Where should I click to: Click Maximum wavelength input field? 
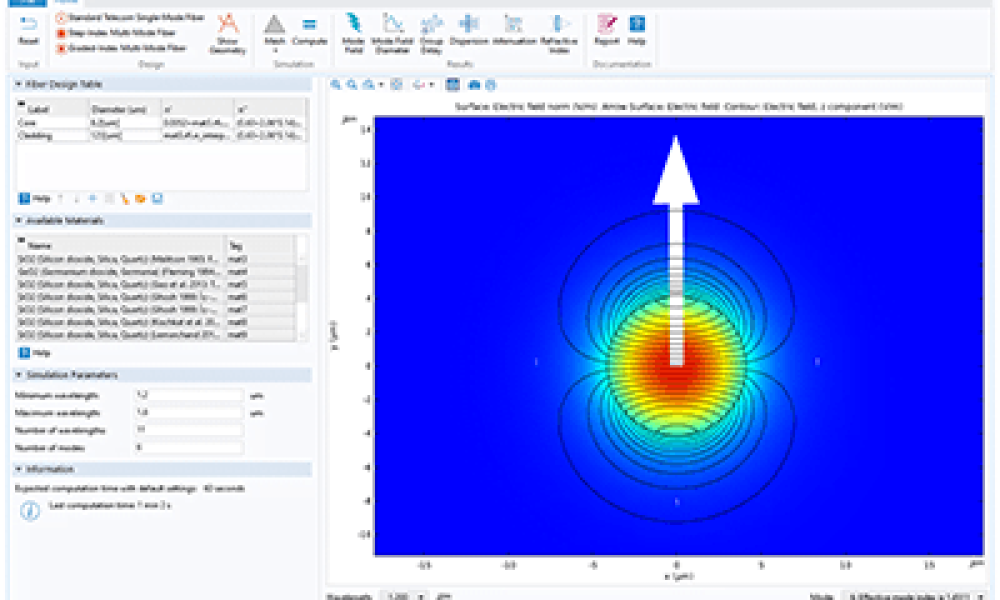(189, 413)
